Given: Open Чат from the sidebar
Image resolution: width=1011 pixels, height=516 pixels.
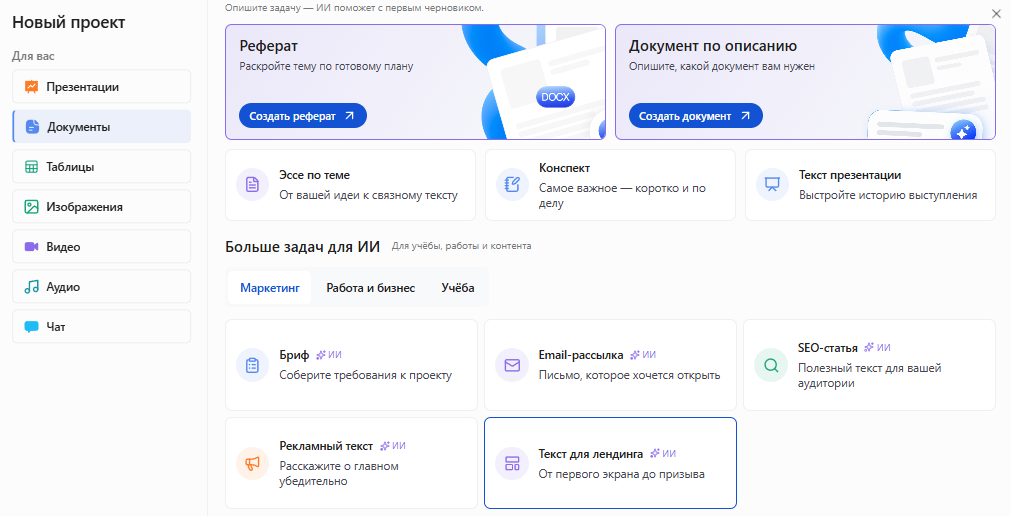Looking at the screenshot, I should pyautogui.click(x=101, y=326).
